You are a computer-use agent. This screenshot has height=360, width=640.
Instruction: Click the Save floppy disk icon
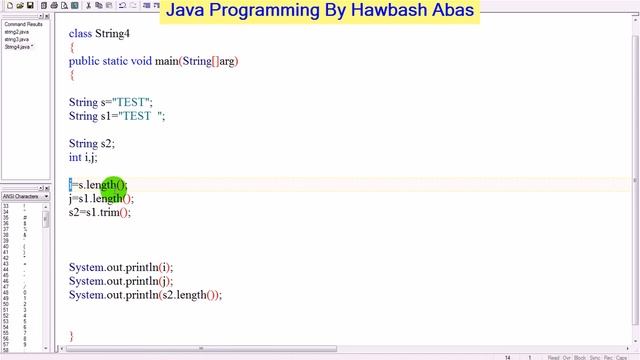[30, 5]
